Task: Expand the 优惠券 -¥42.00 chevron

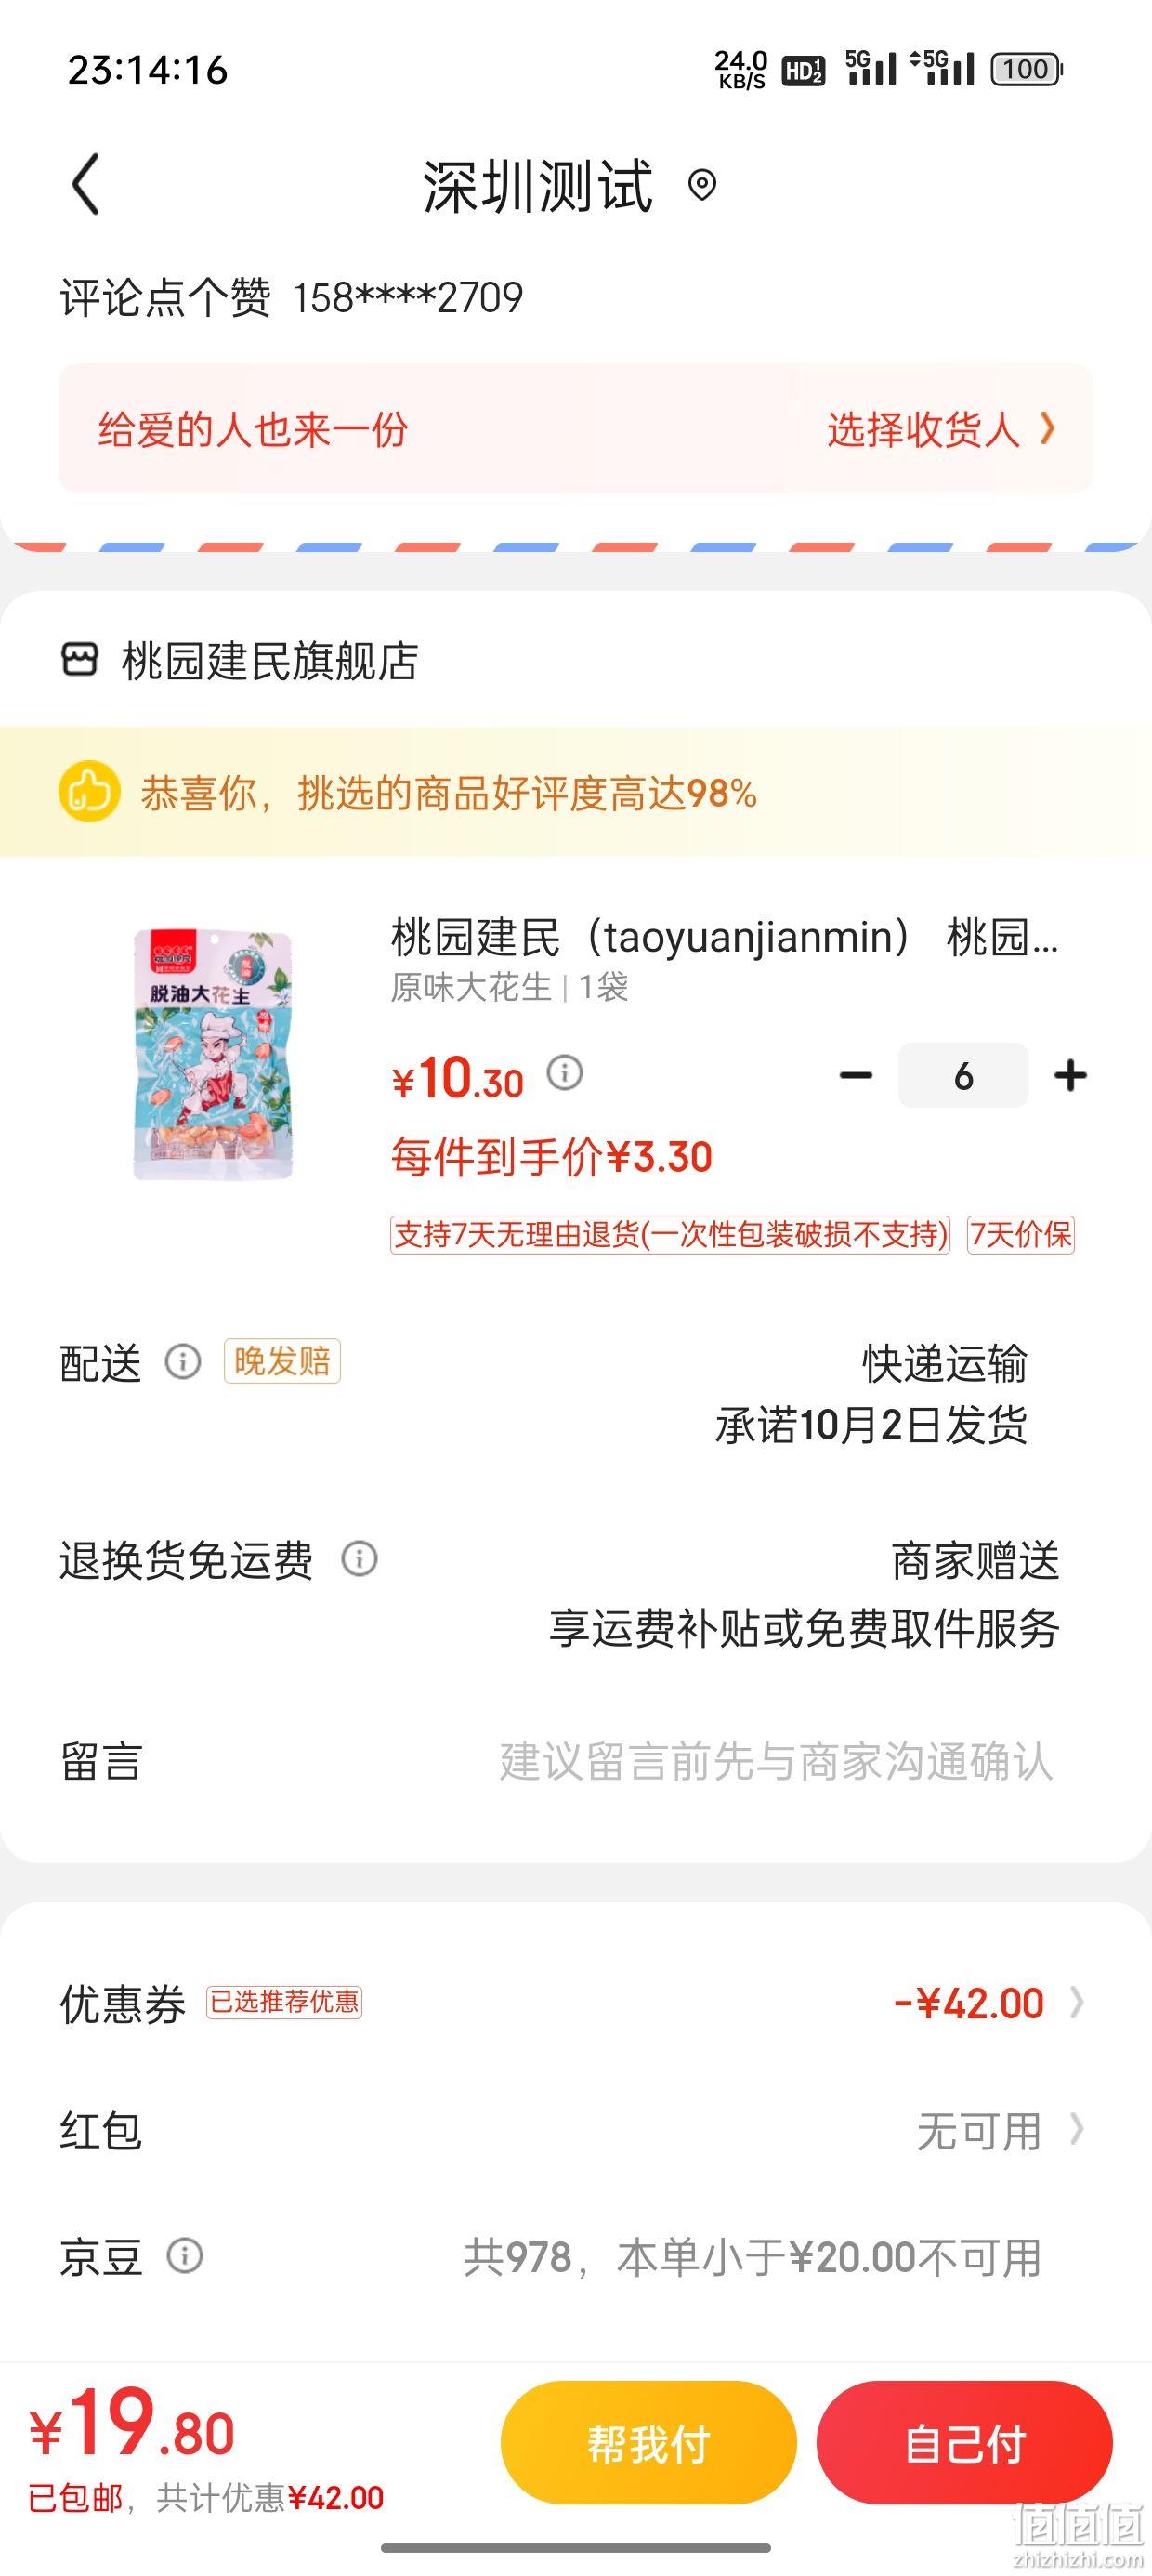Action: pyautogui.click(x=1076, y=2003)
